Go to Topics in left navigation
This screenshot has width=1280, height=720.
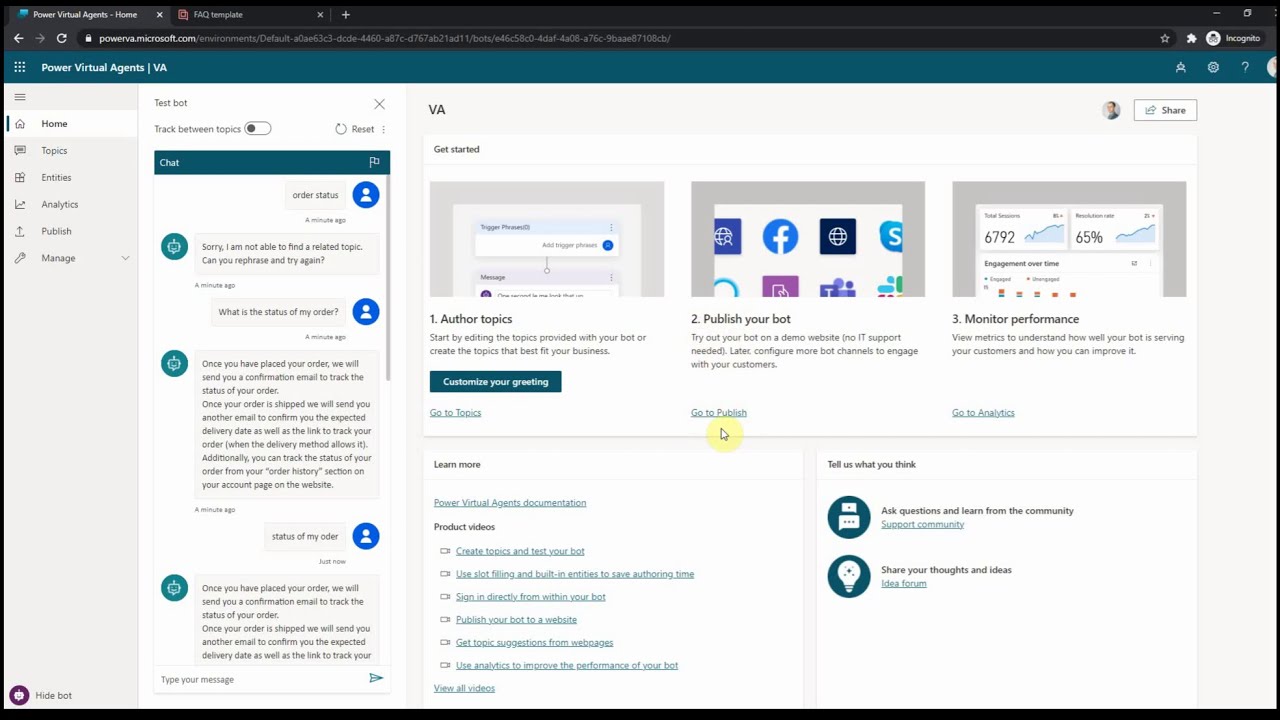coord(54,151)
